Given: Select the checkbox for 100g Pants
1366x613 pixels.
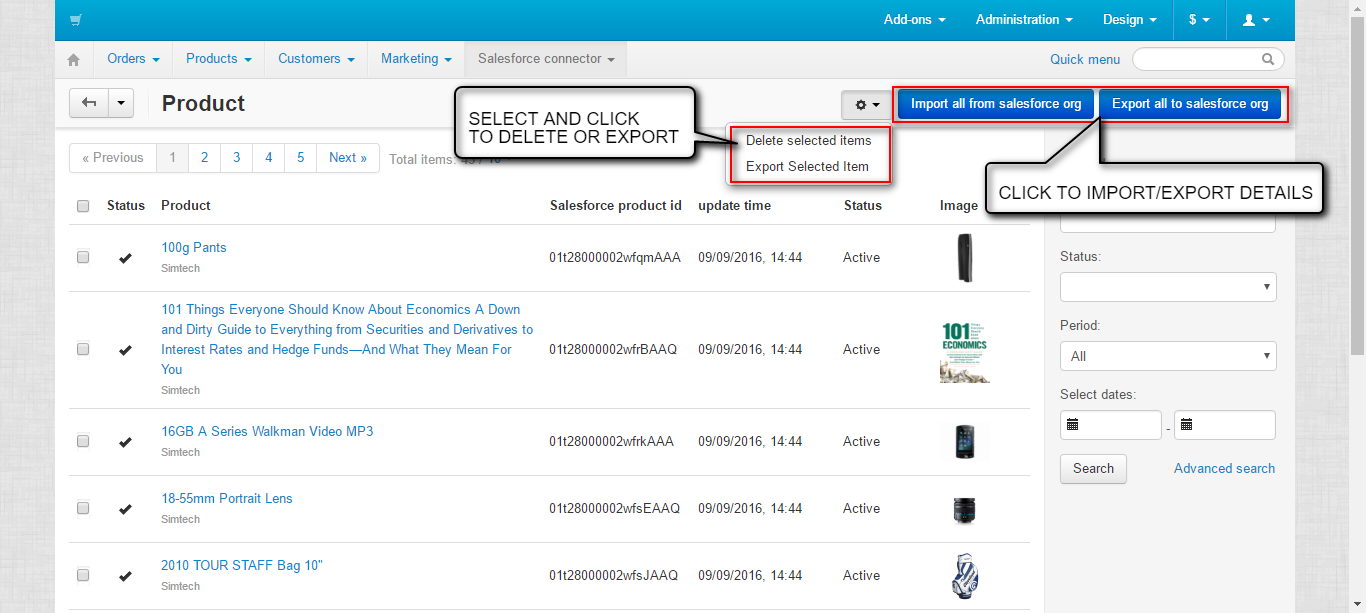Looking at the screenshot, I should (83, 257).
